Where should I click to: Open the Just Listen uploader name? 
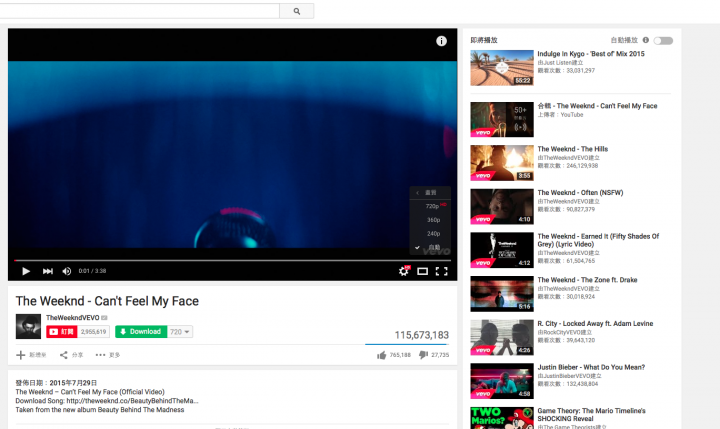(560, 62)
